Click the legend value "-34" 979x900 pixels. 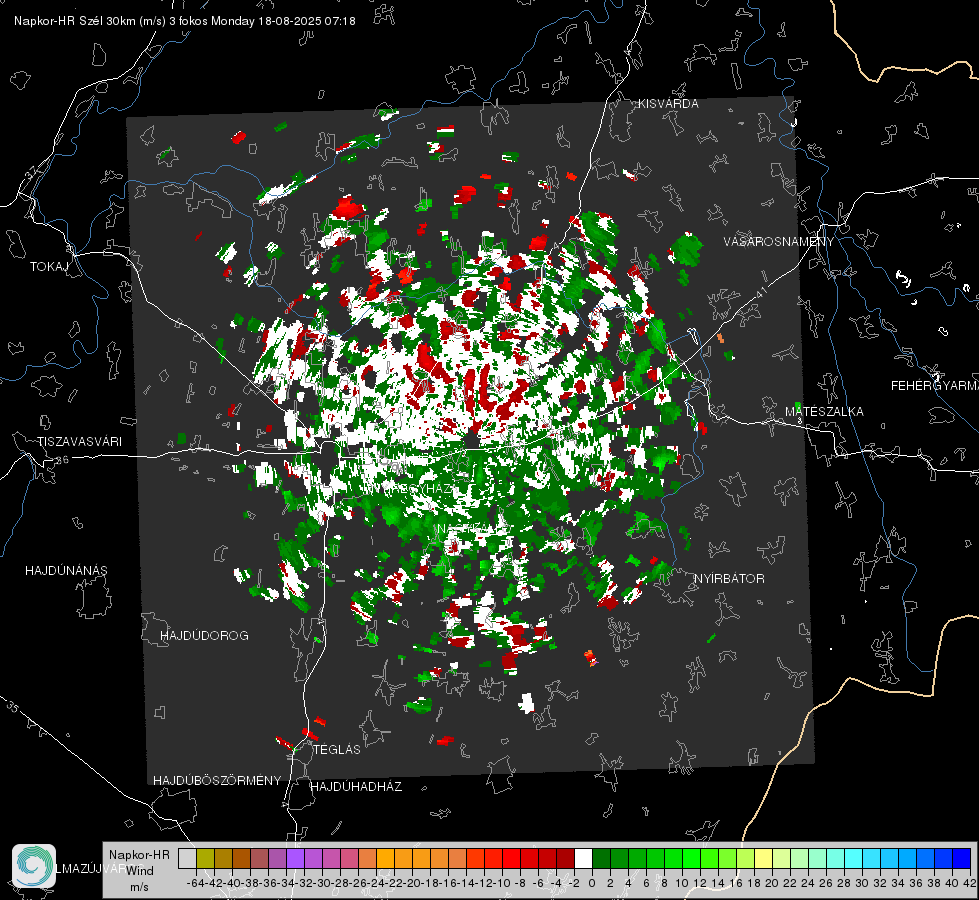[x=287, y=883]
